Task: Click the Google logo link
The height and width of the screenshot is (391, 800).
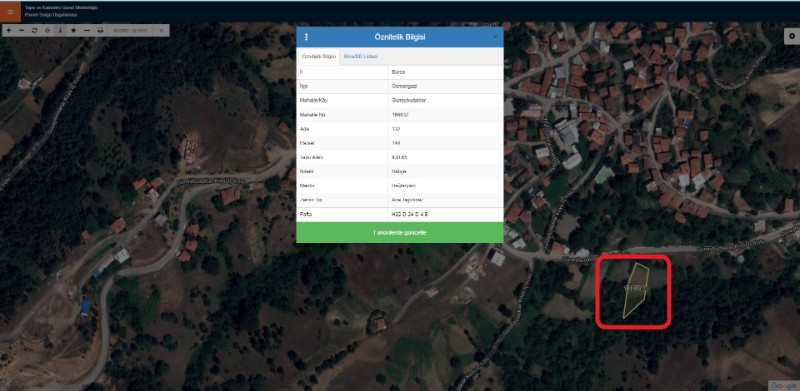Action: pyautogui.click(x=783, y=385)
